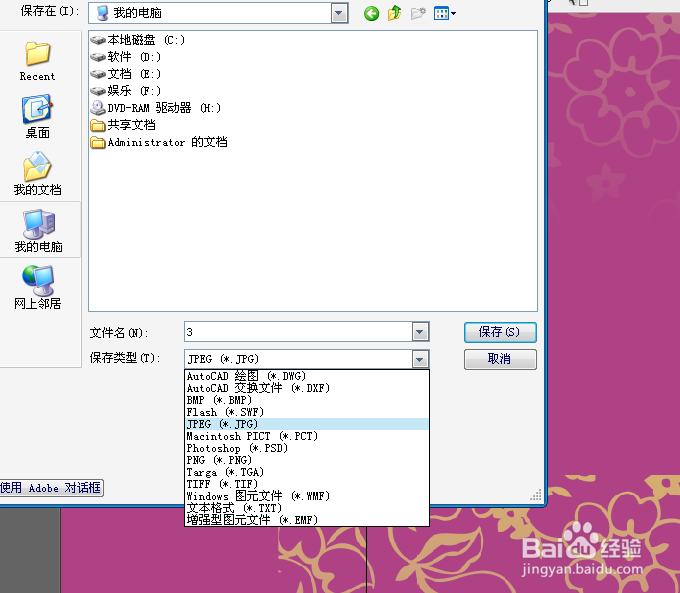Select the 本地磁盘 (C:) drive
This screenshot has height=593, width=680.
137,40
